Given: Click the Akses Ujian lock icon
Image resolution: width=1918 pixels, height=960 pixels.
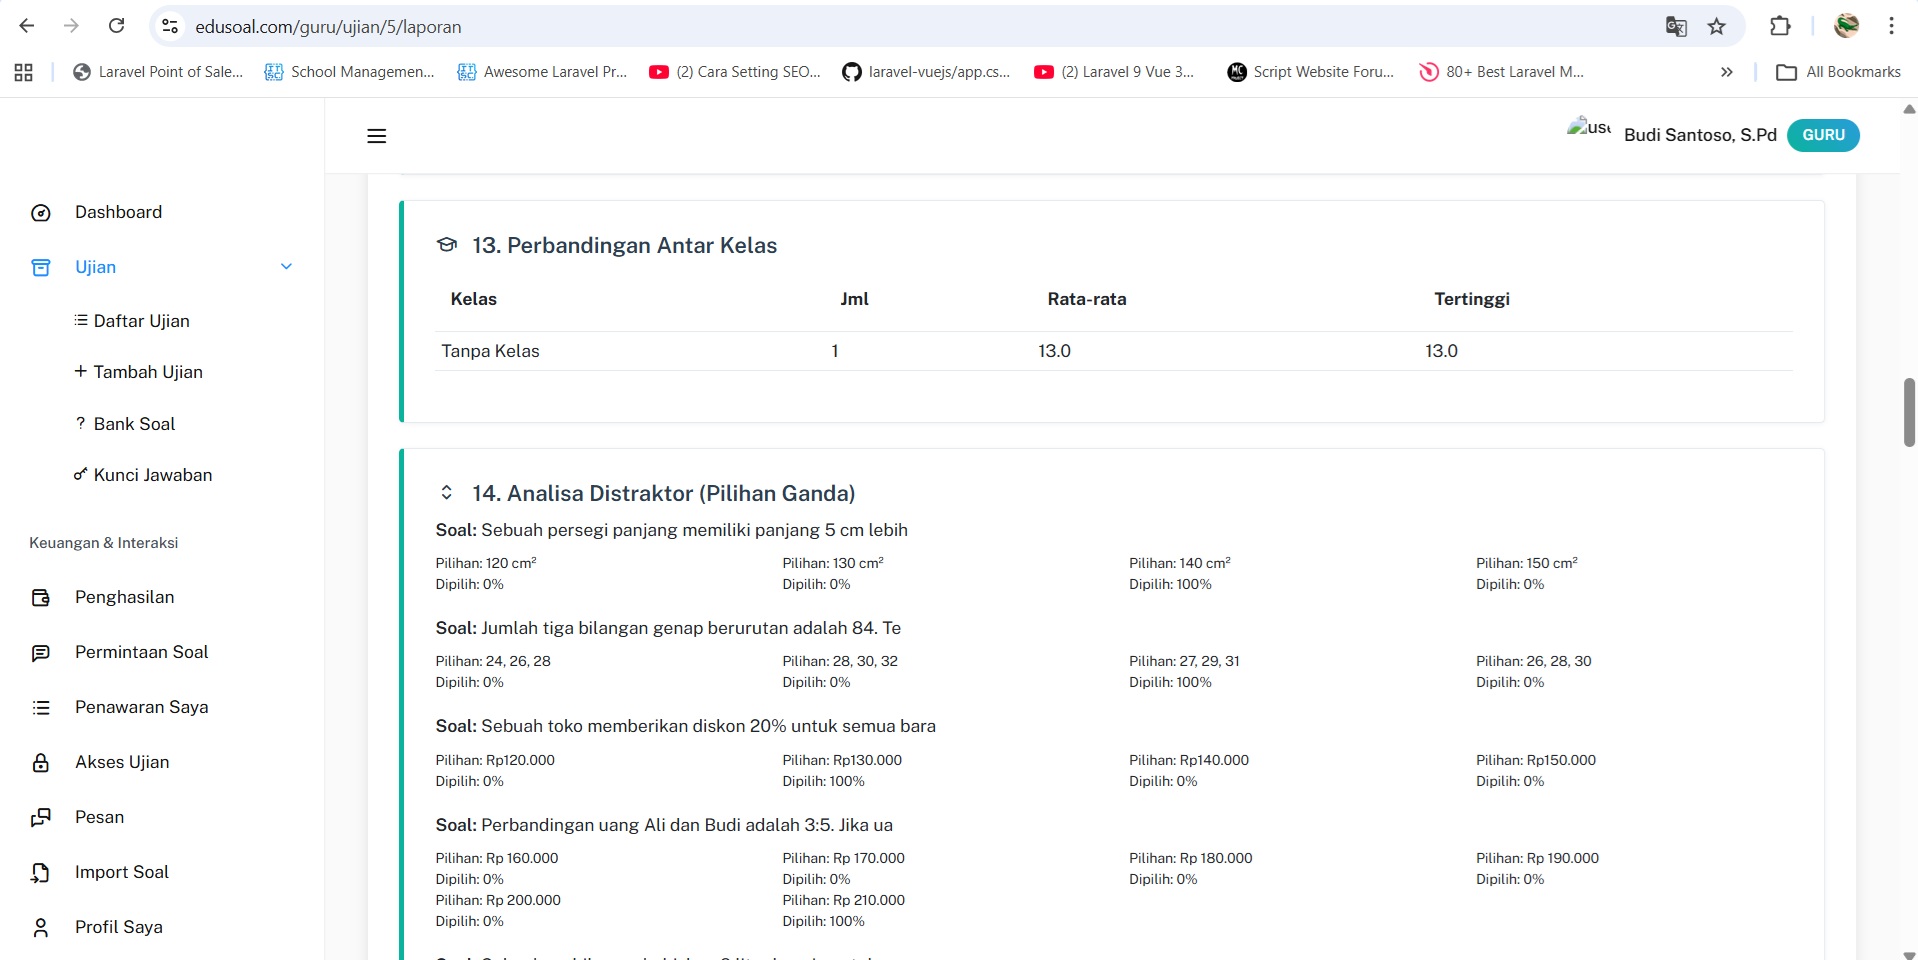Looking at the screenshot, I should tap(41, 763).
